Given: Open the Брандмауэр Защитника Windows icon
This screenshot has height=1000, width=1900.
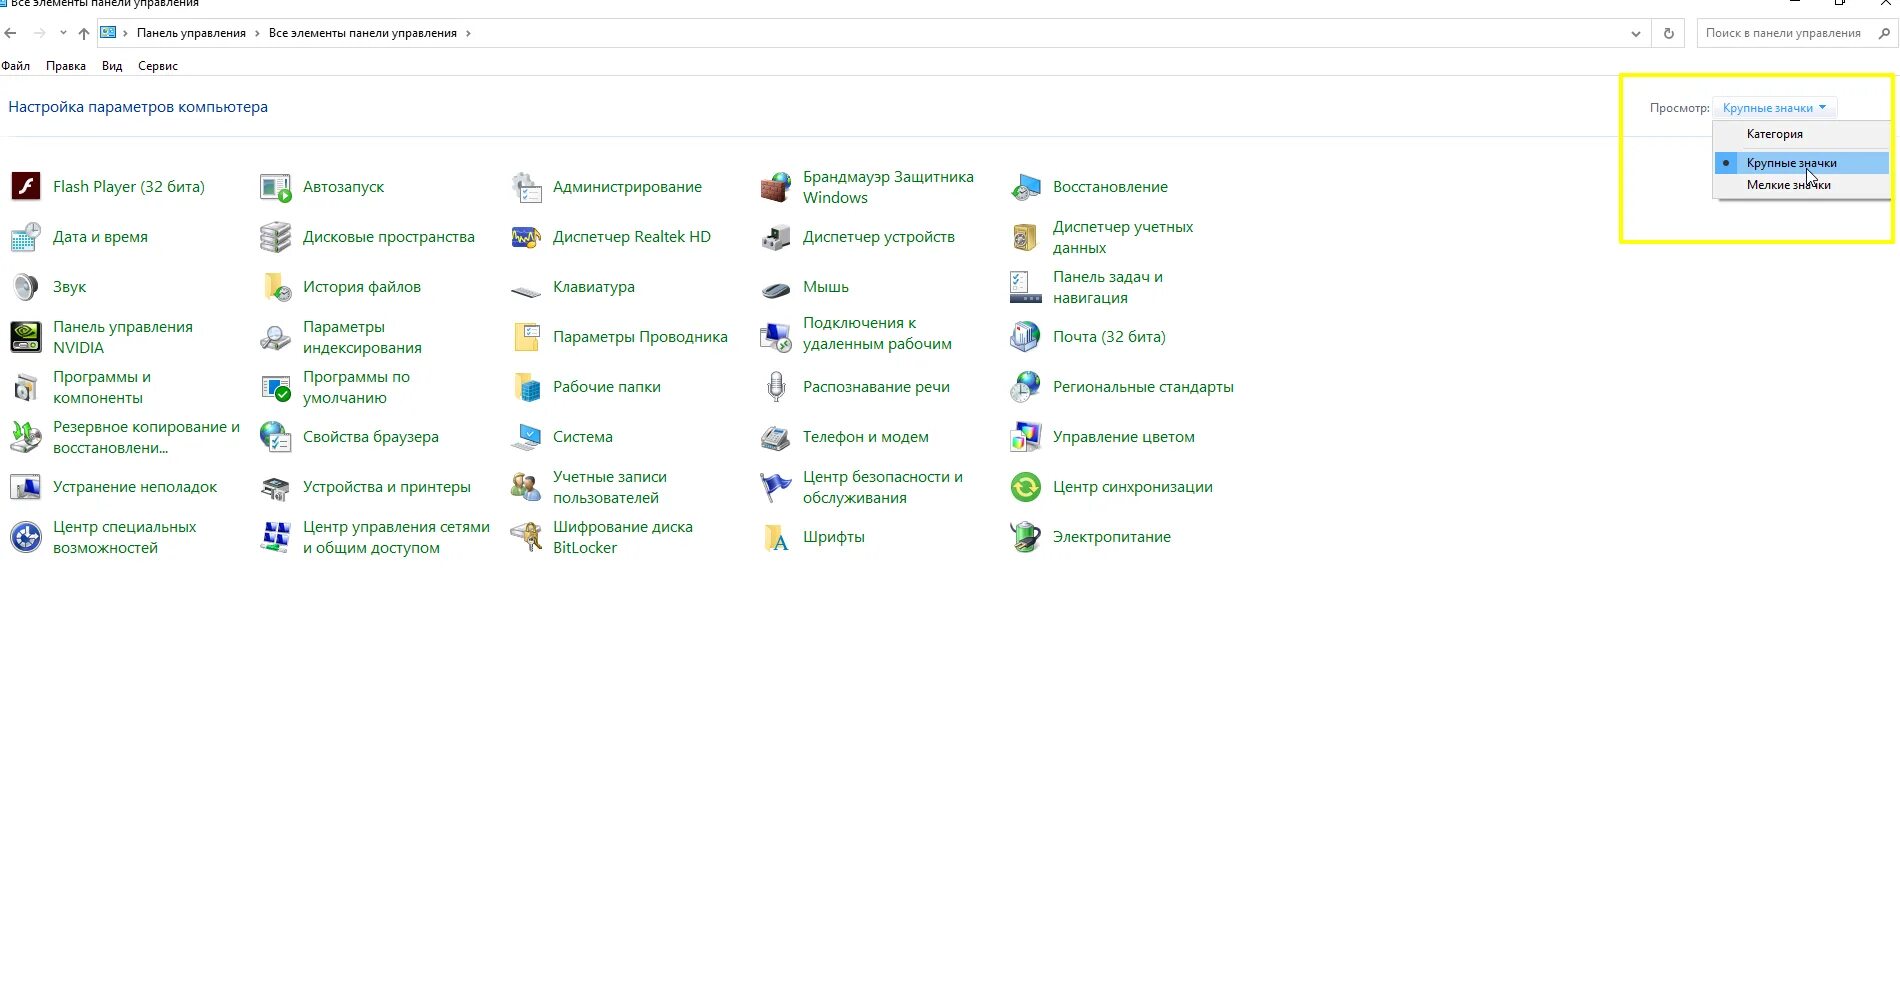Looking at the screenshot, I should point(775,187).
